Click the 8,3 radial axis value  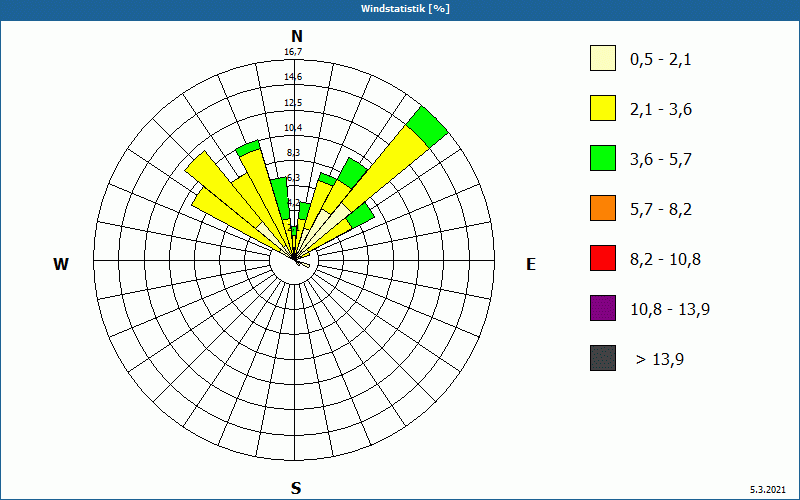[293, 153]
